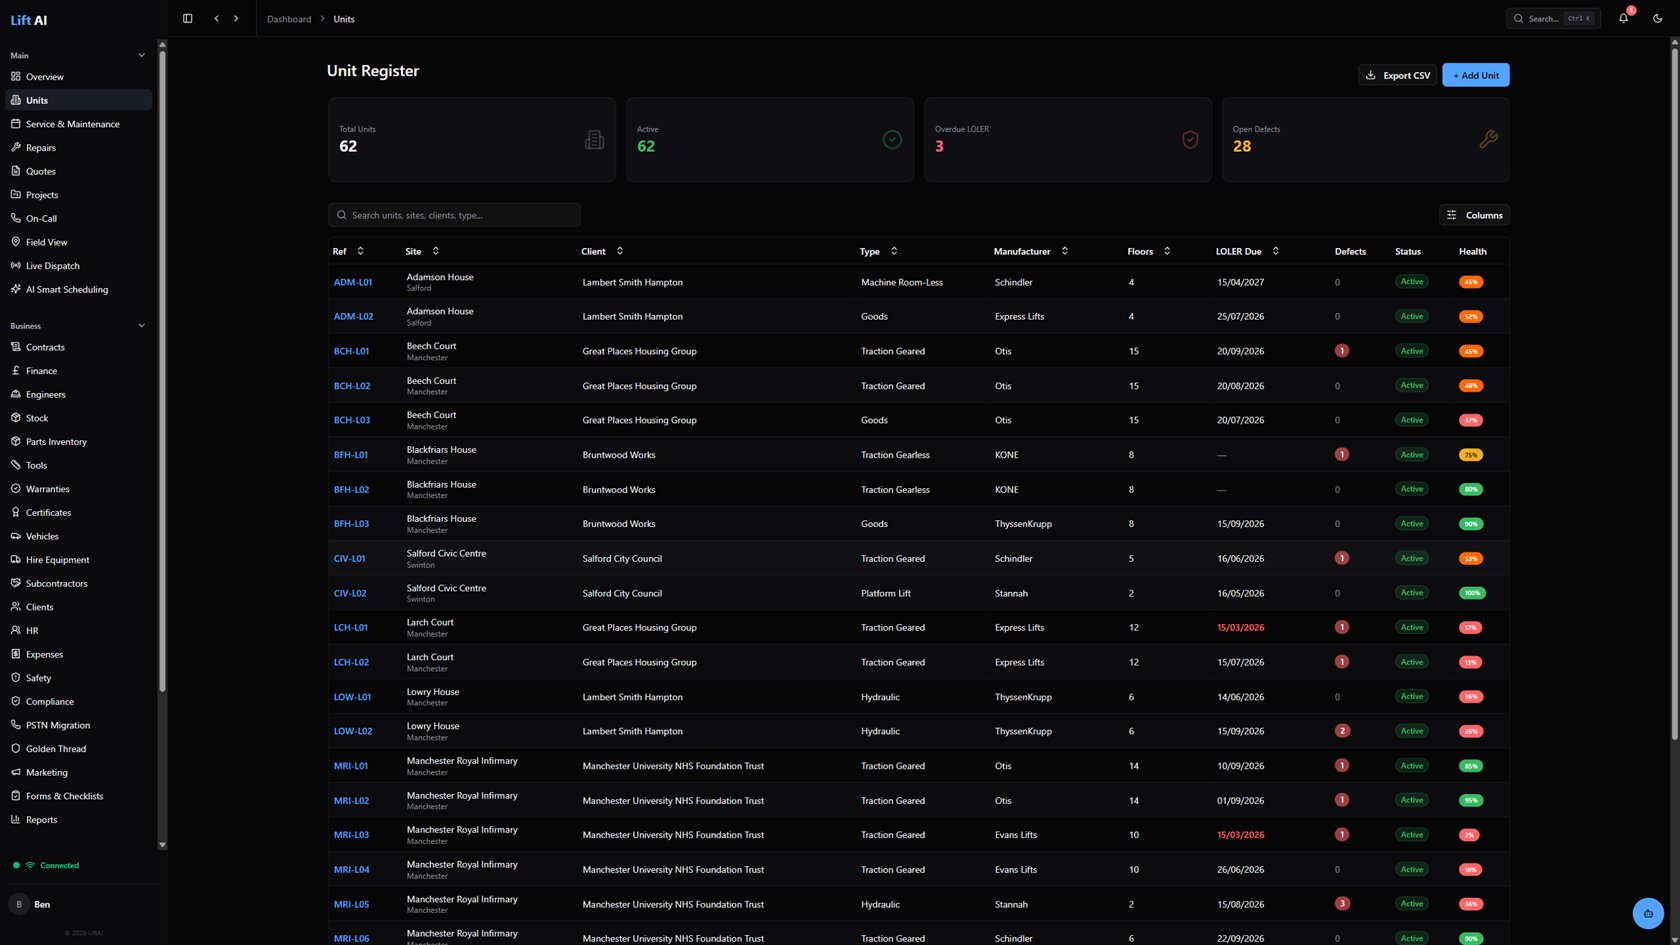This screenshot has width=1680, height=945.
Task: Focus the search units input field
Action: tap(454, 215)
